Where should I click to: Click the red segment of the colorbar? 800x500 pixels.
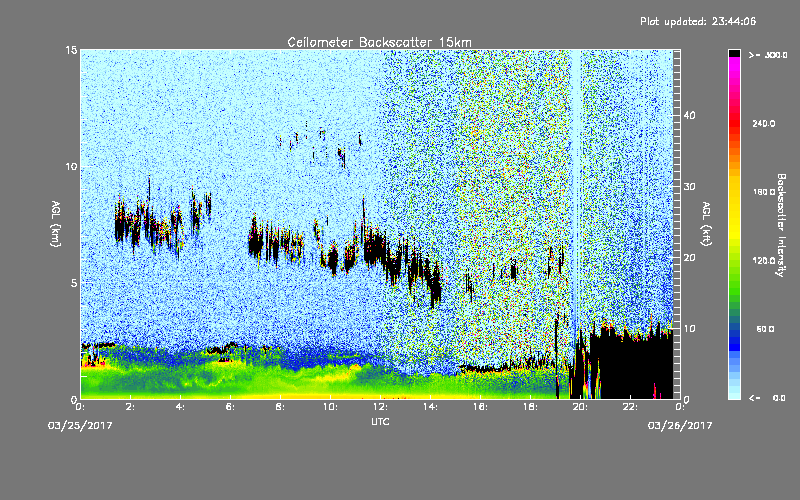click(x=734, y=125)
